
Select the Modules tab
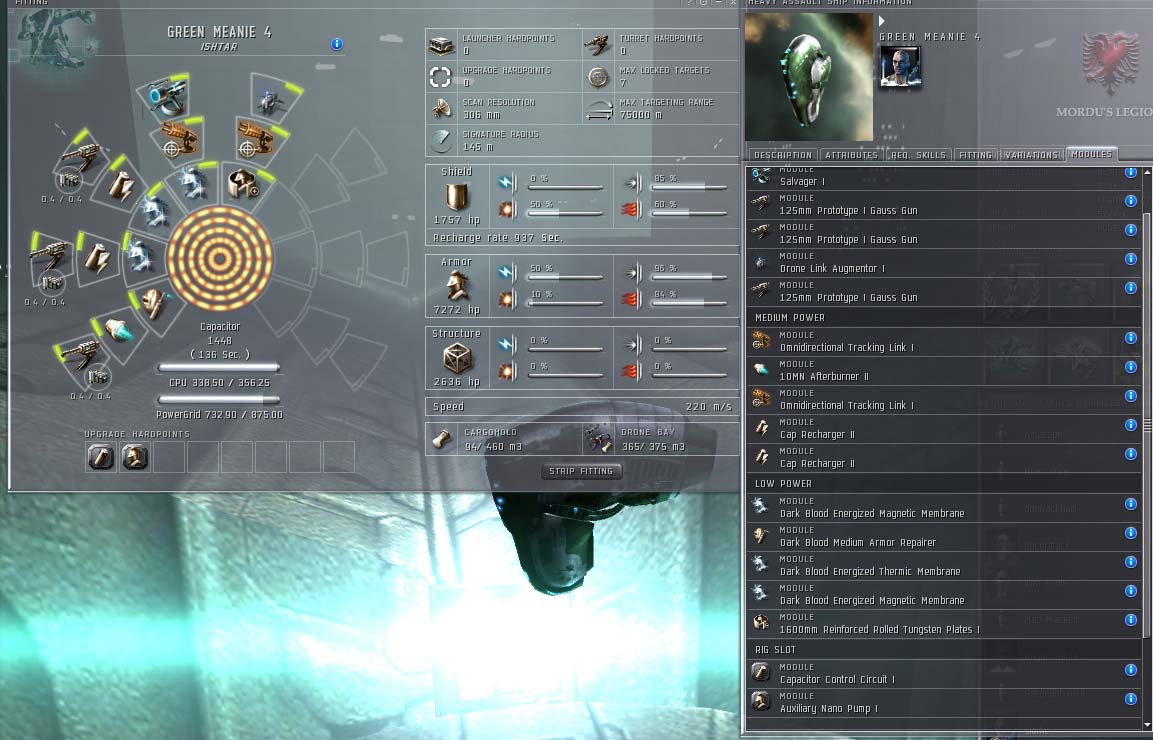click(1092, 154)
